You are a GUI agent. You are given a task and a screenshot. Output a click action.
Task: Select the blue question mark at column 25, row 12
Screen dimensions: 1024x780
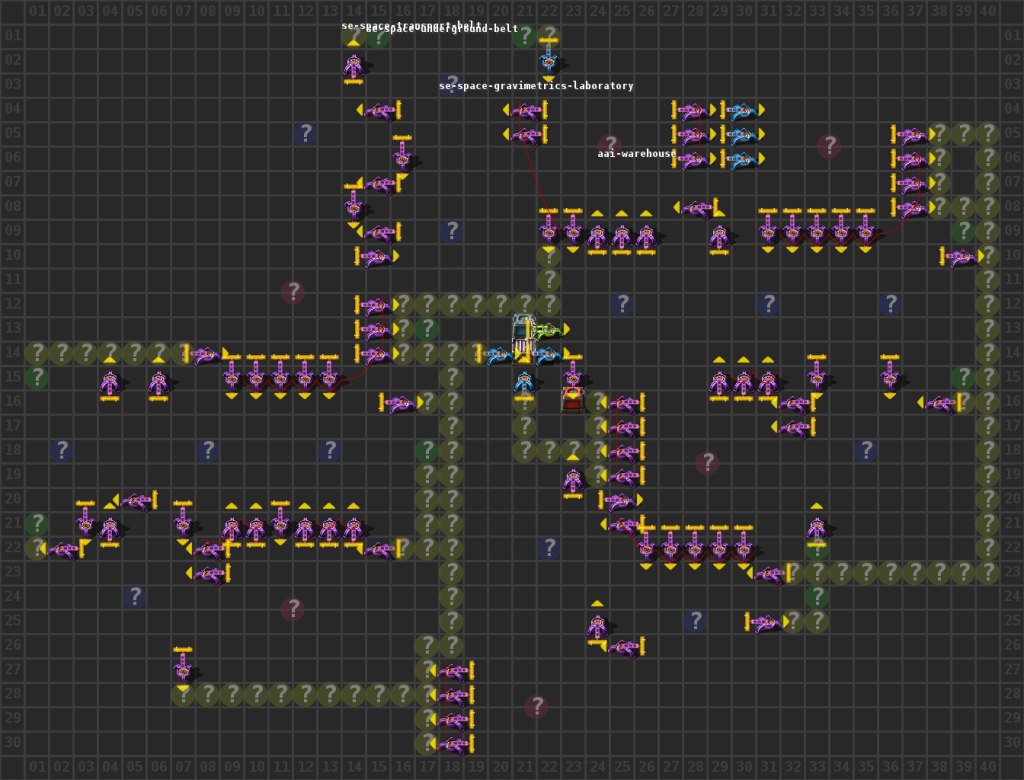tap(622, 304)
